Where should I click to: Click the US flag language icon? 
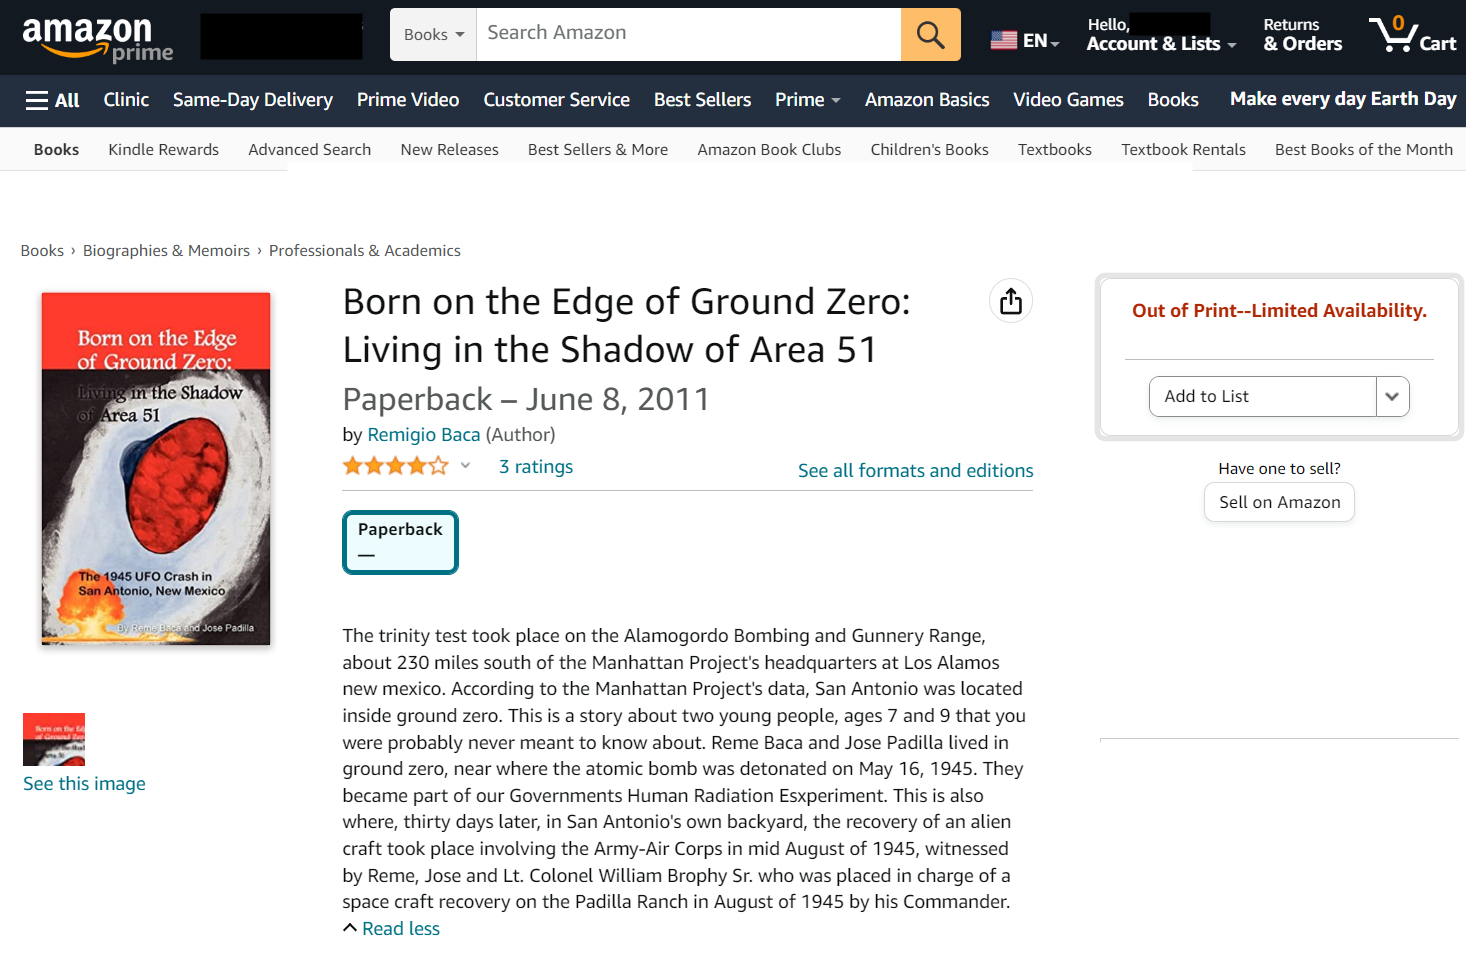1004,40
